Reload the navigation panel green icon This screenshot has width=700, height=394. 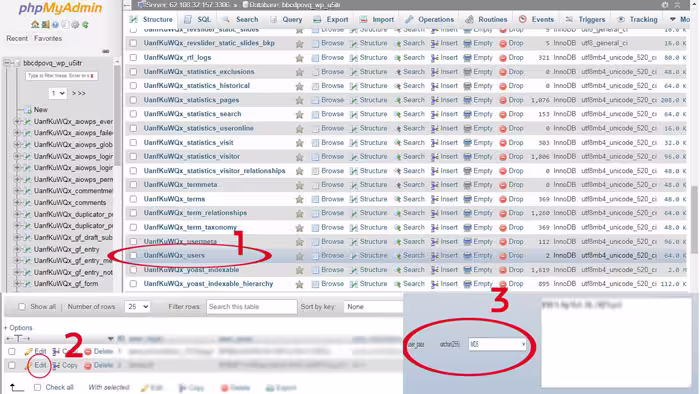(x=85, y=25)
